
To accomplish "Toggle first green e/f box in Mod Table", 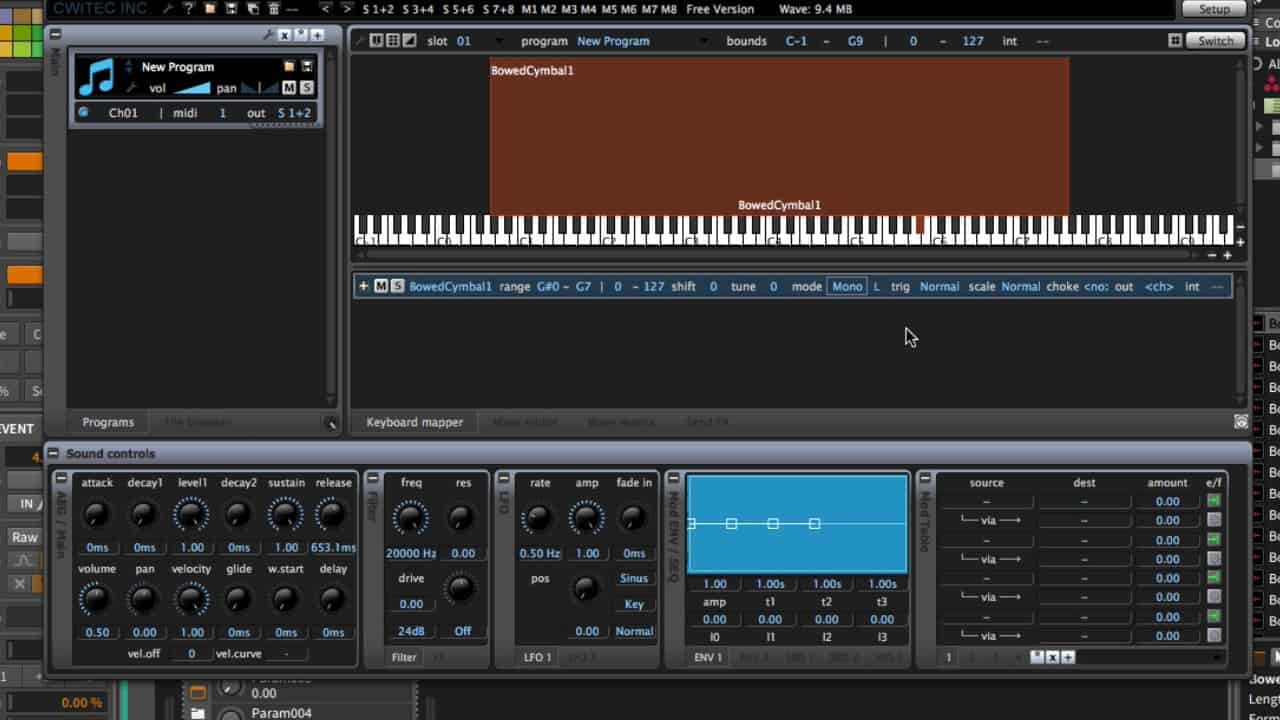I will click(x=1214, y=501).
